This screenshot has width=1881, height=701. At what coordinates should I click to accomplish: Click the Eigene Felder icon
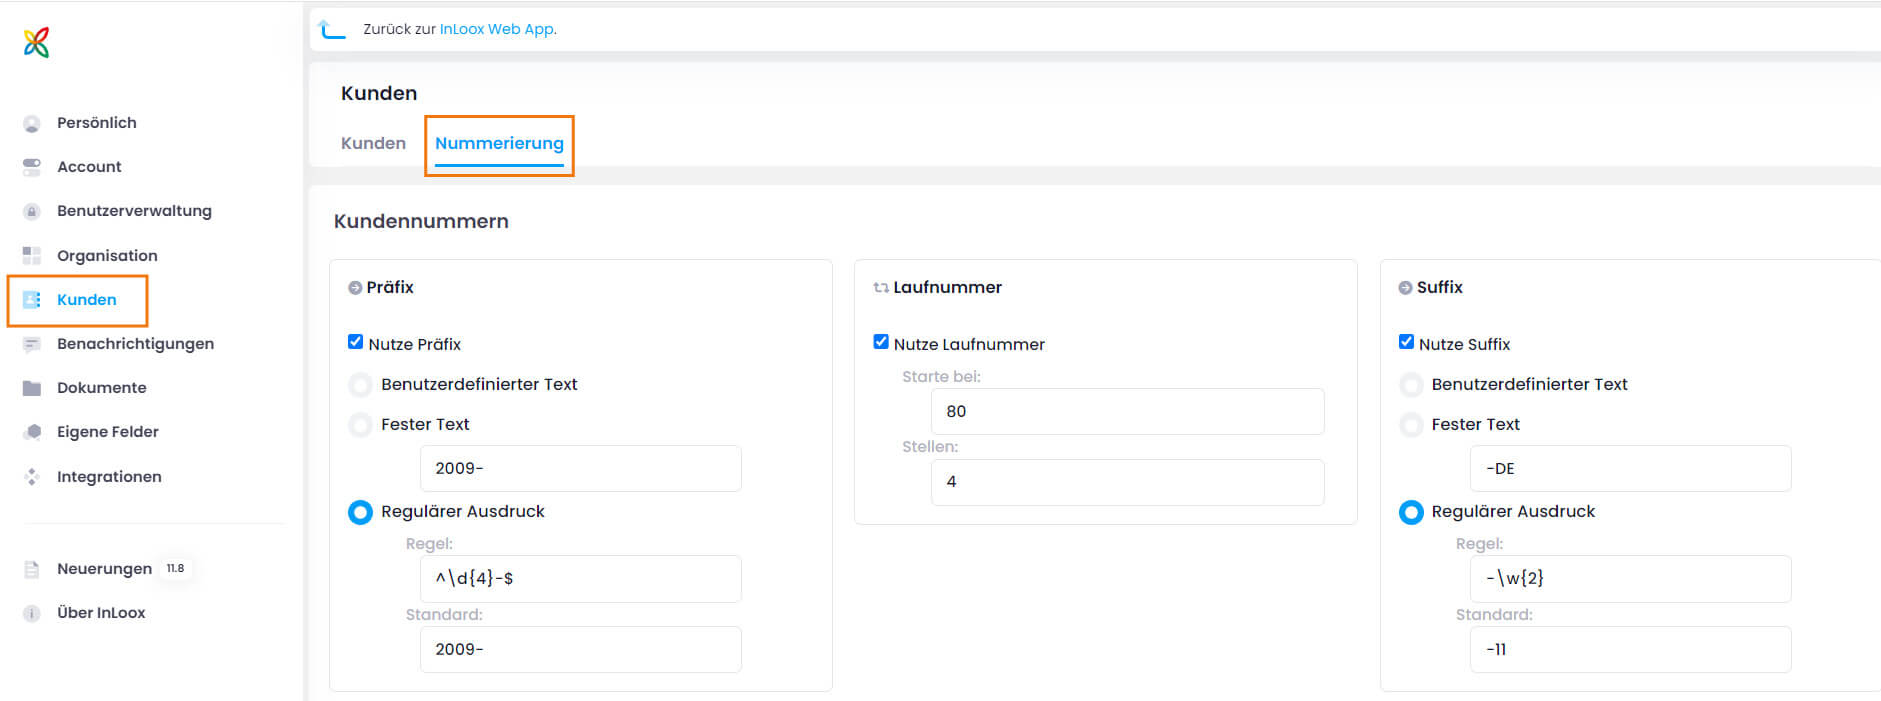point(32,432)
